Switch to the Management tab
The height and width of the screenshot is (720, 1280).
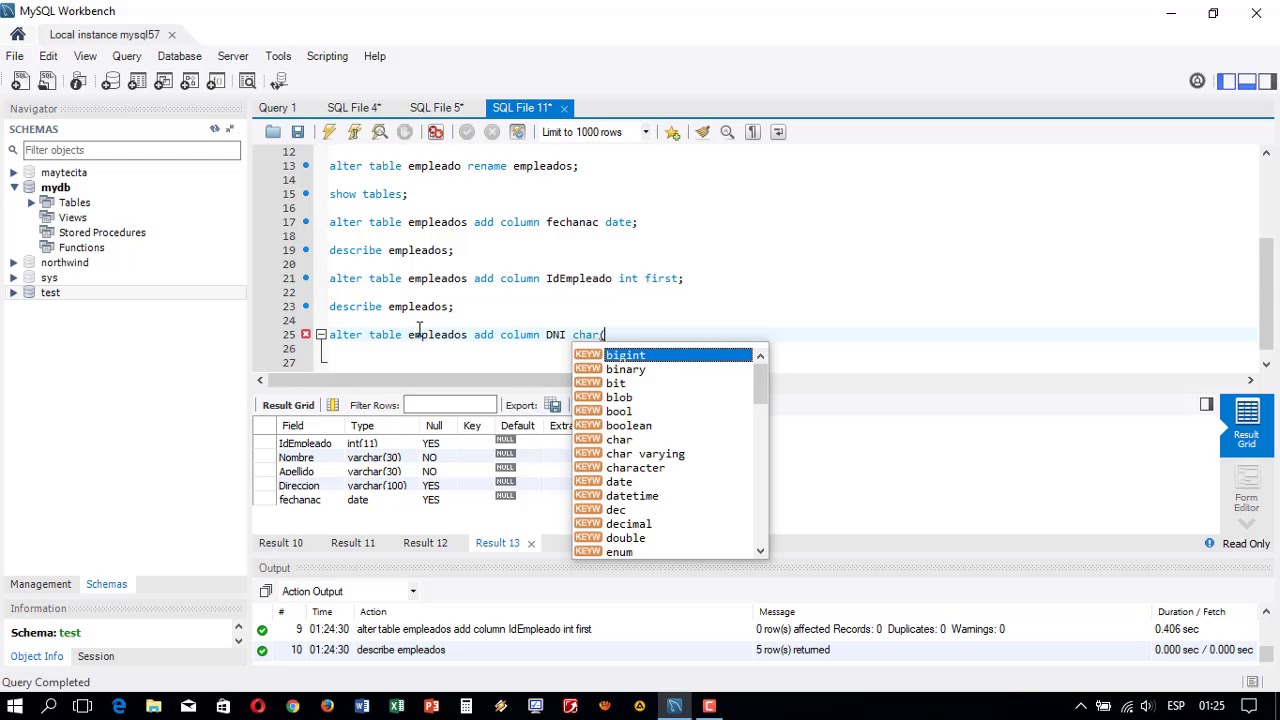pyautogui.click(x=41, y=584)
